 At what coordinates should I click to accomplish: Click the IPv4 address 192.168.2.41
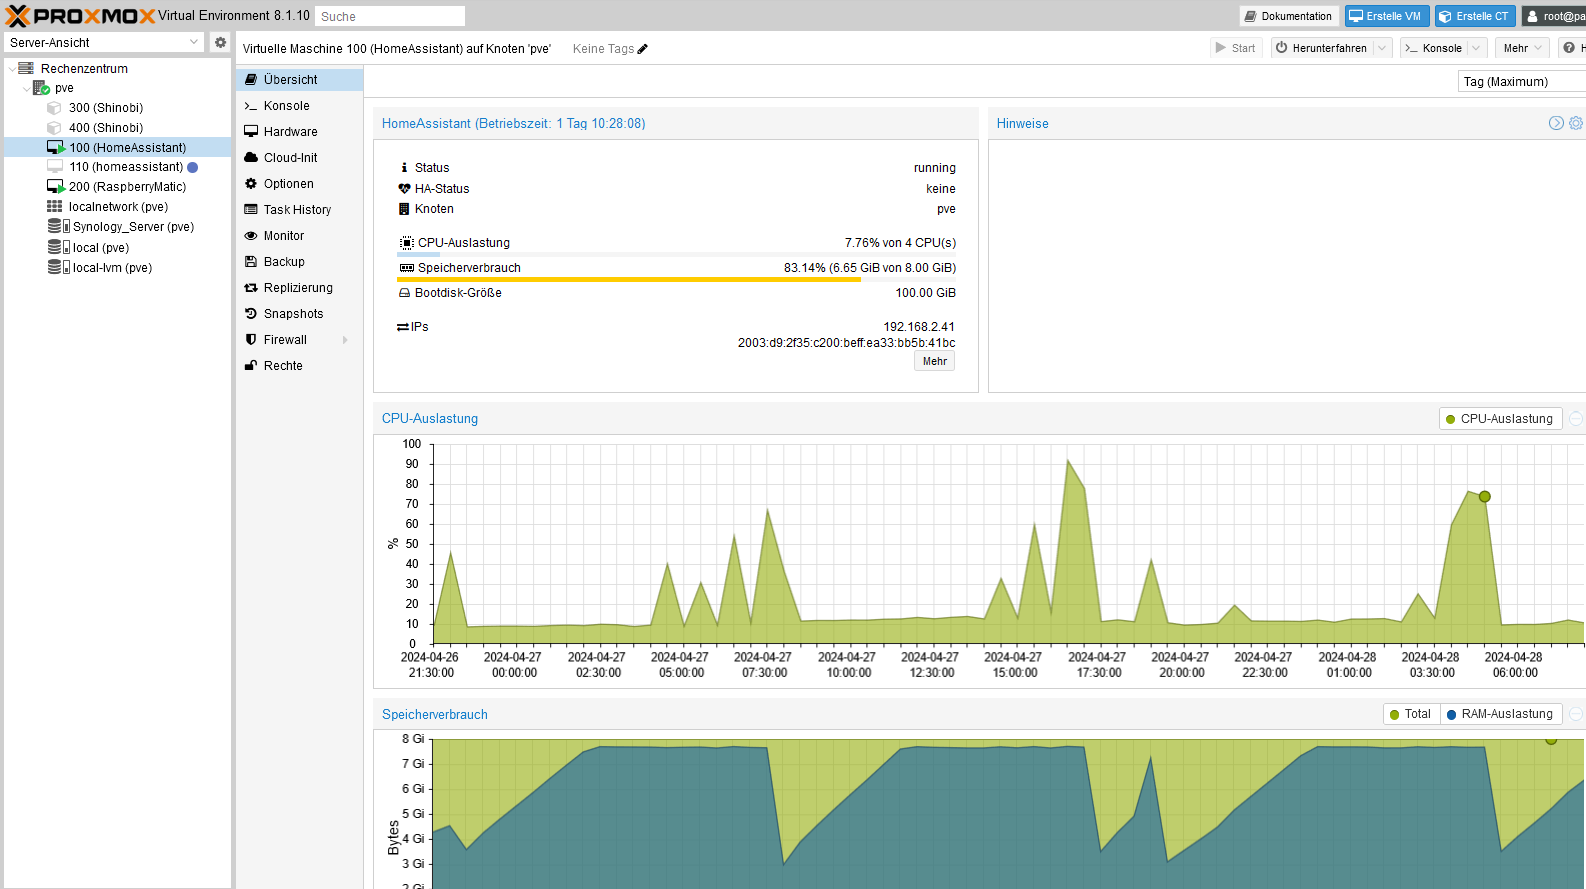tap(919, 327)
